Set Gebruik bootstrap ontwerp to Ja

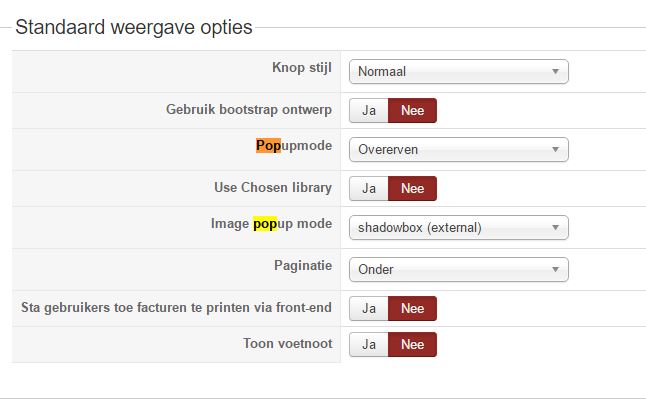pyautogui.click(x=369, y=110)
